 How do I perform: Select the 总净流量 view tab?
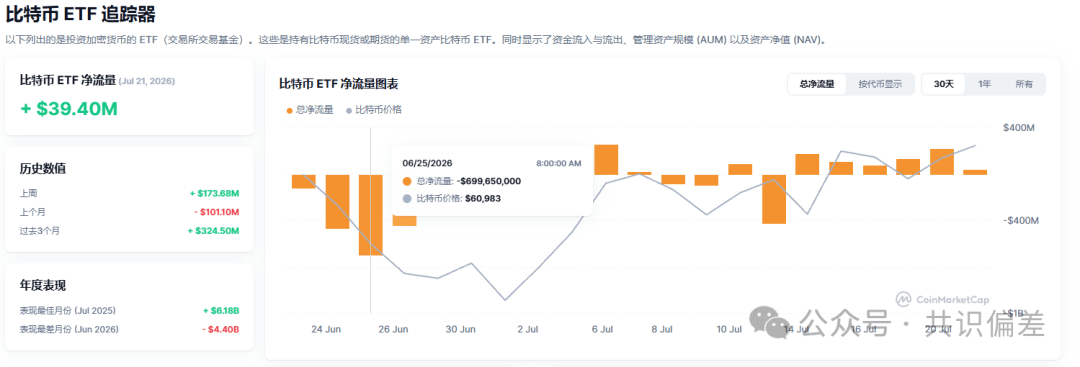(817, 84)
